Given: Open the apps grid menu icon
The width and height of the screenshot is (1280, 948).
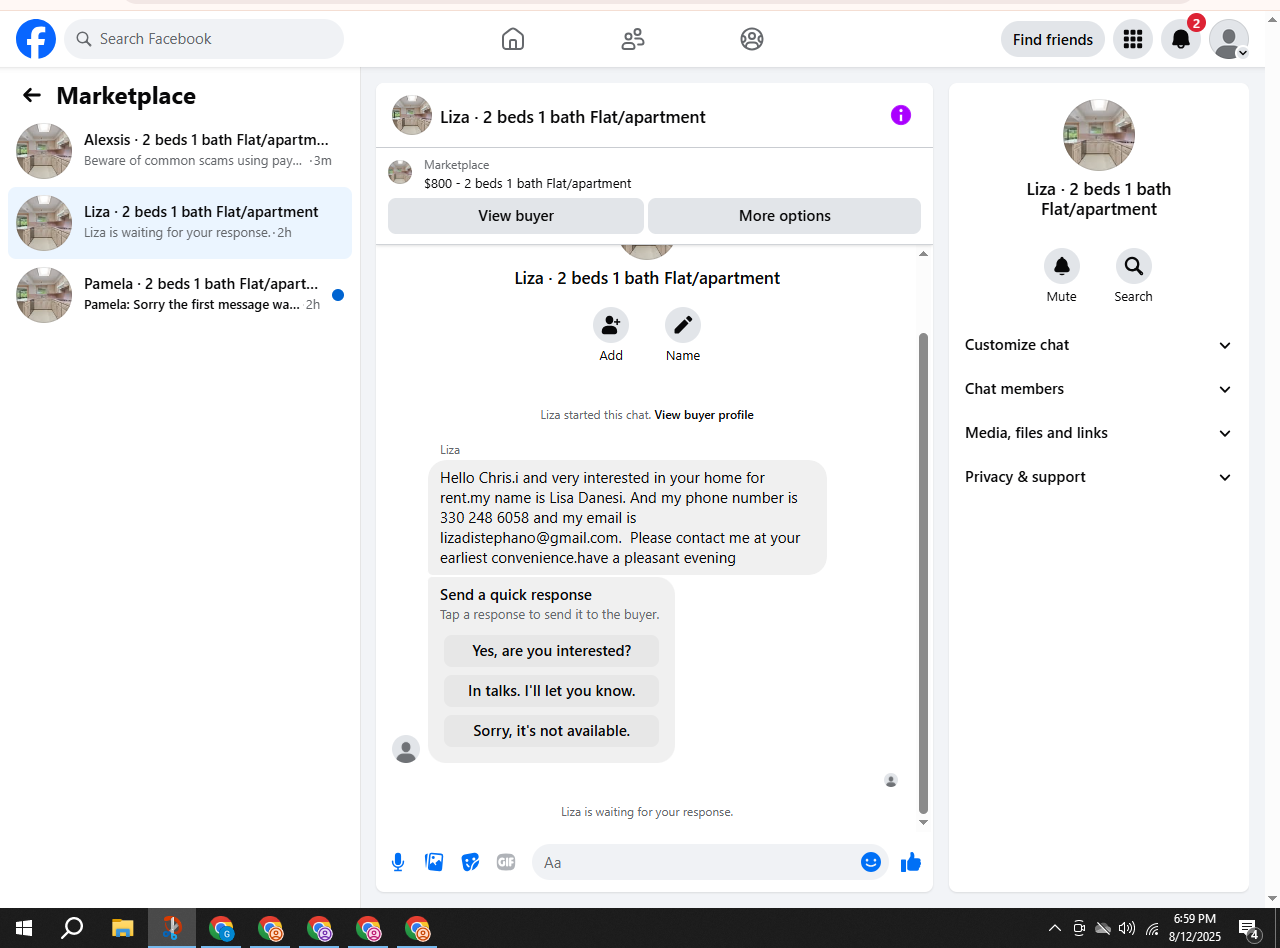Looking at the screenshot, I should [1133, 39].
